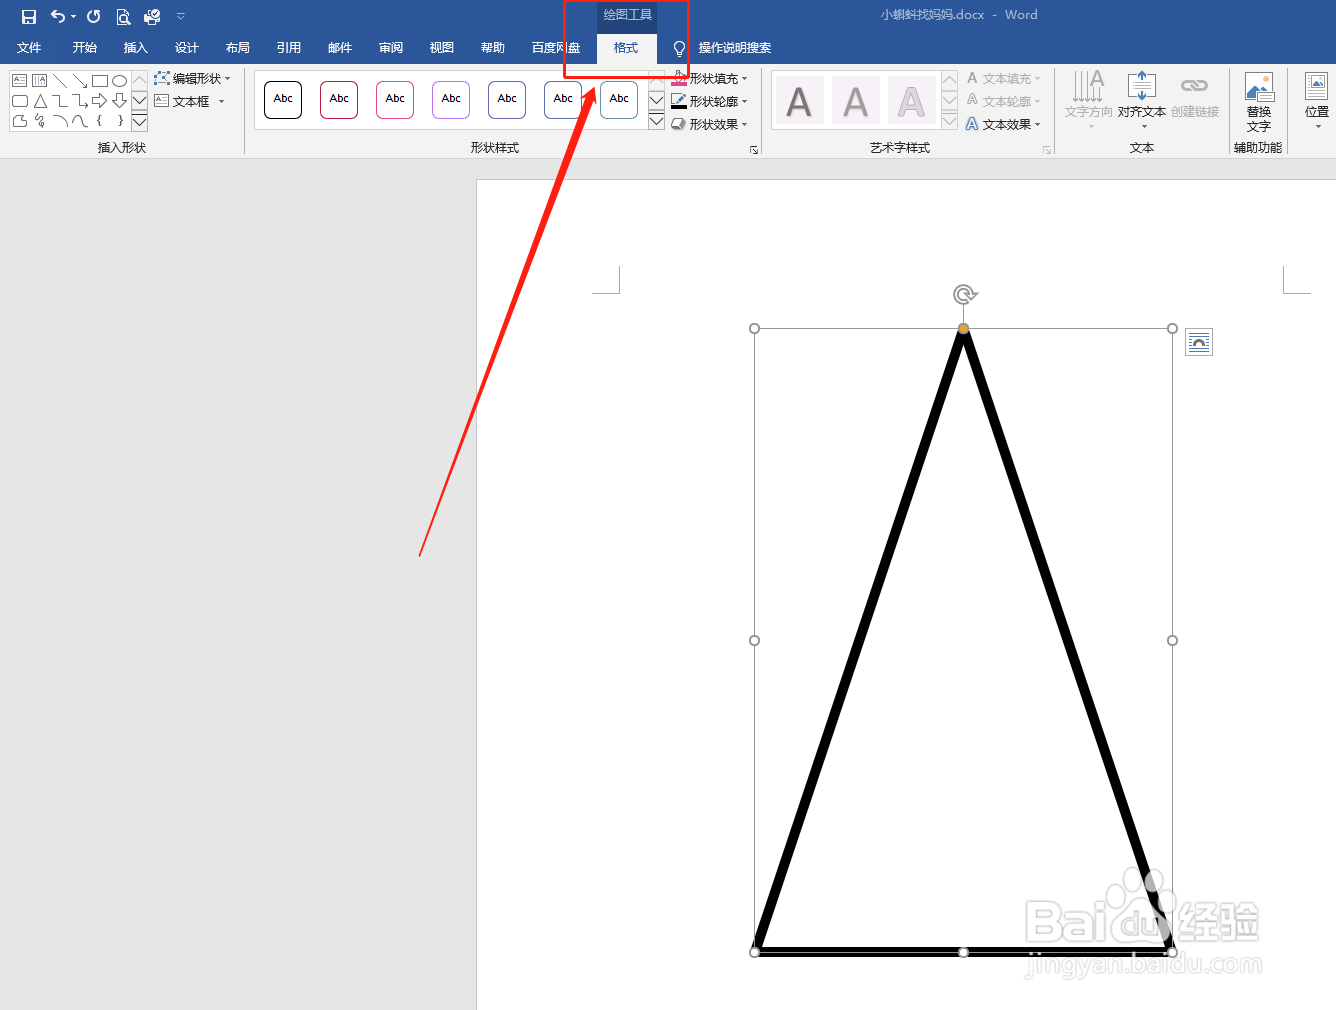The width and height of the screenshot is (1336, 1010).
Task: Select the left brace shape
Action: tap(100, 121)
